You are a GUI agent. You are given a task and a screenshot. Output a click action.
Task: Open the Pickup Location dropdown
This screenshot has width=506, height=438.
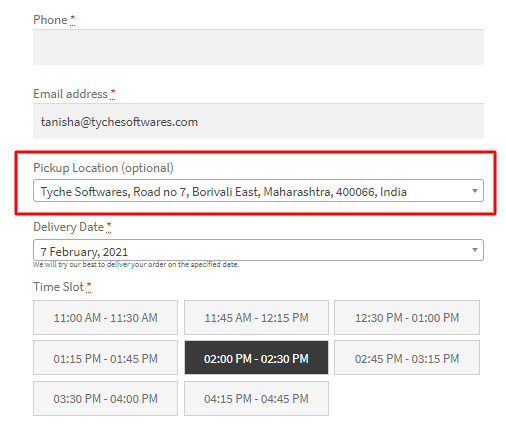258,191
